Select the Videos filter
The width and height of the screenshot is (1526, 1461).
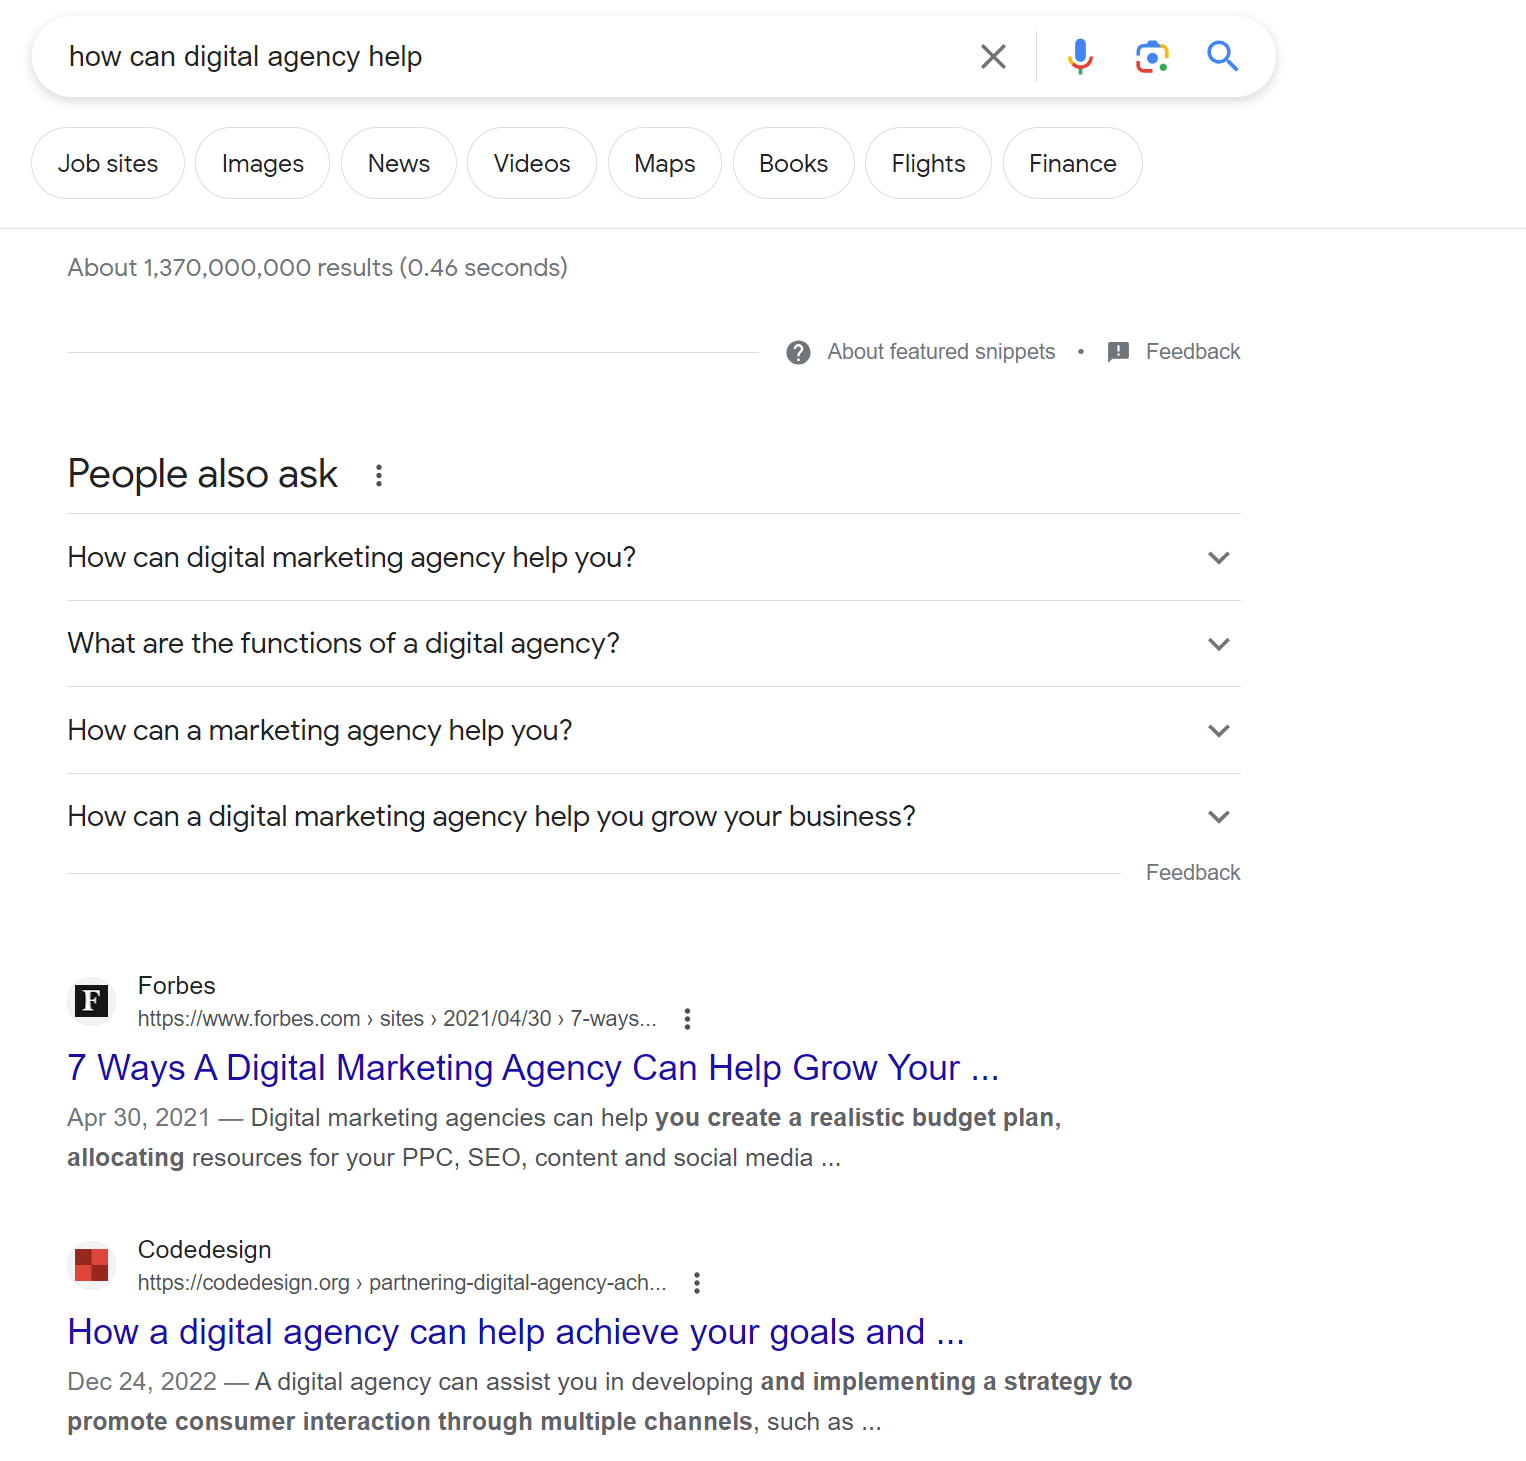coord(531,164)
